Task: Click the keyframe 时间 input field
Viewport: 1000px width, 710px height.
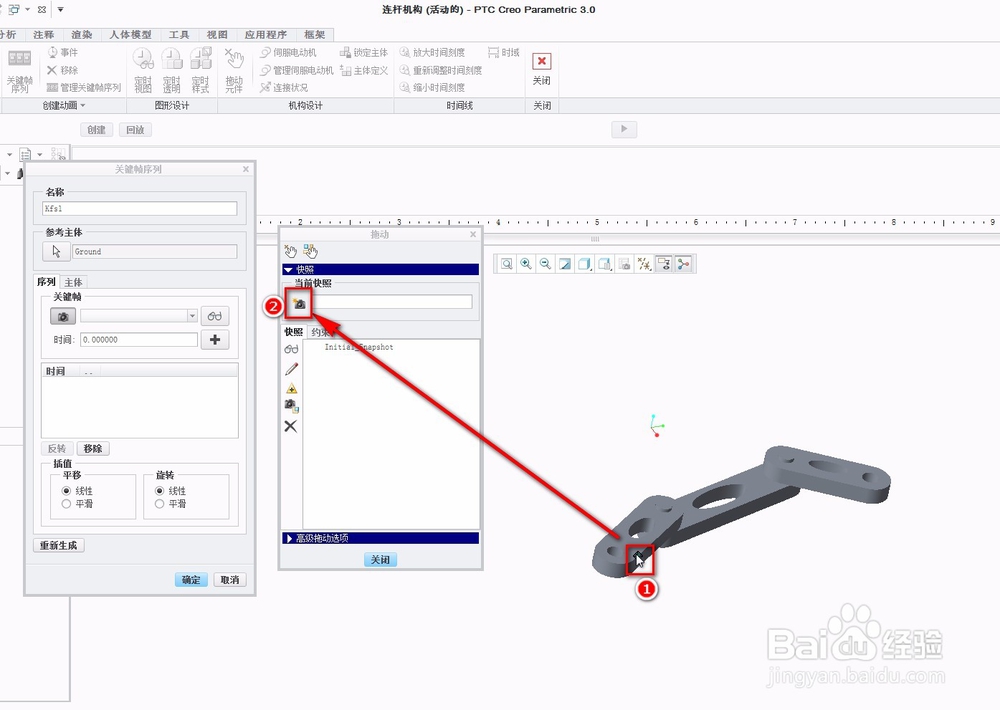Action: pyautogui.click(x=139, y=340)
